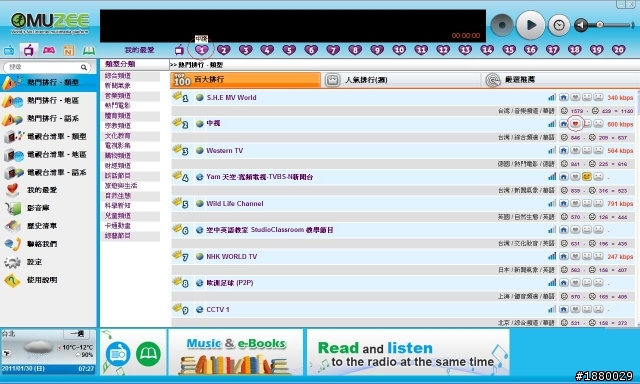Viewport: 640px width, 384px height.
Task: Open the Music & e-Books banner
Action: coord(236,352)
